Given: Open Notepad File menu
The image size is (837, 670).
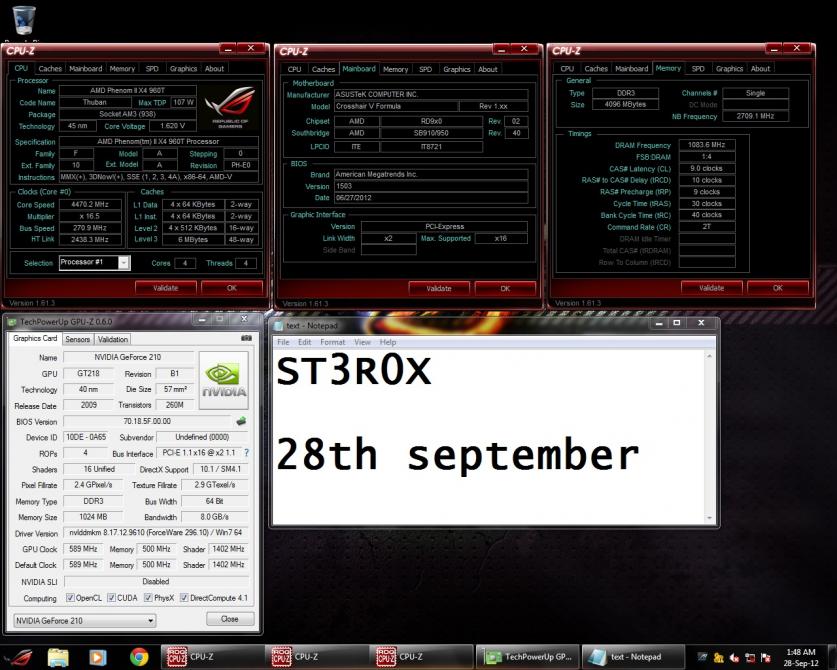Looking at the screenshot, I should 283,342.
